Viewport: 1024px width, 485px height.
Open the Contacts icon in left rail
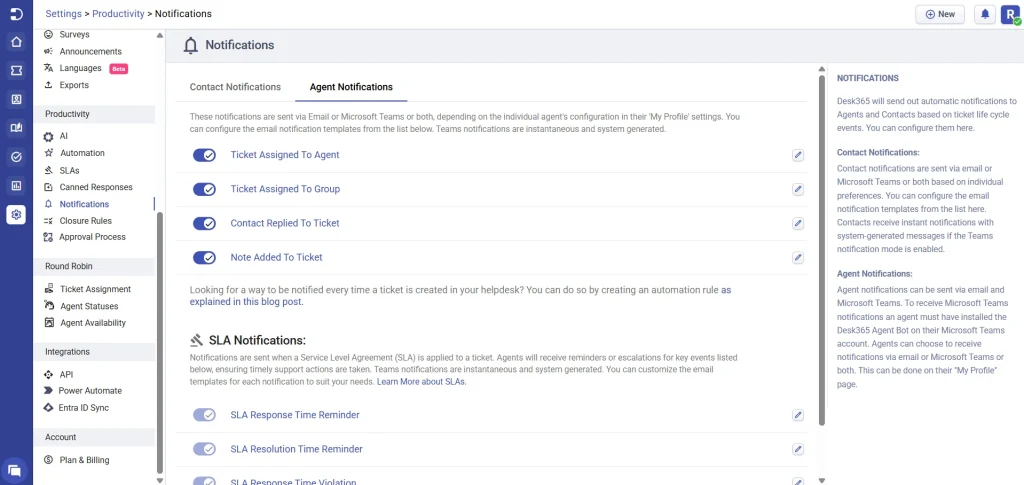point(16,99)
